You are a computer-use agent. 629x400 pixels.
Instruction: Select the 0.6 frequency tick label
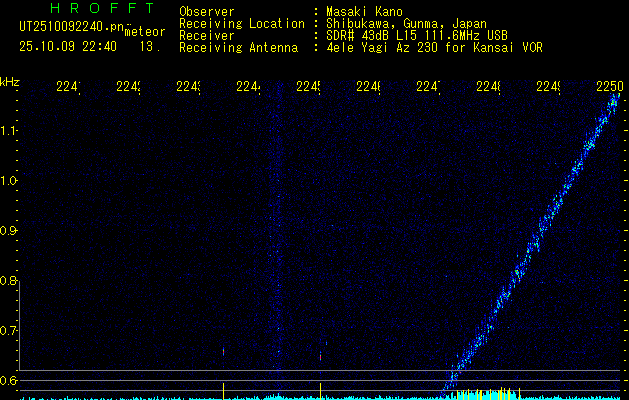pos(9,380)
